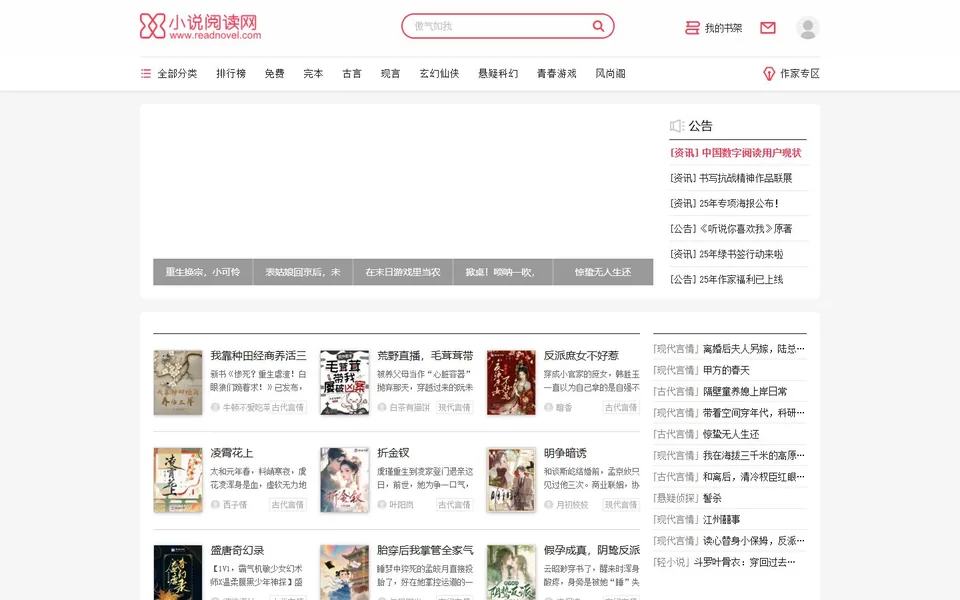
Task: Select the 免费 nav item
Action: [x=274, y=73]
